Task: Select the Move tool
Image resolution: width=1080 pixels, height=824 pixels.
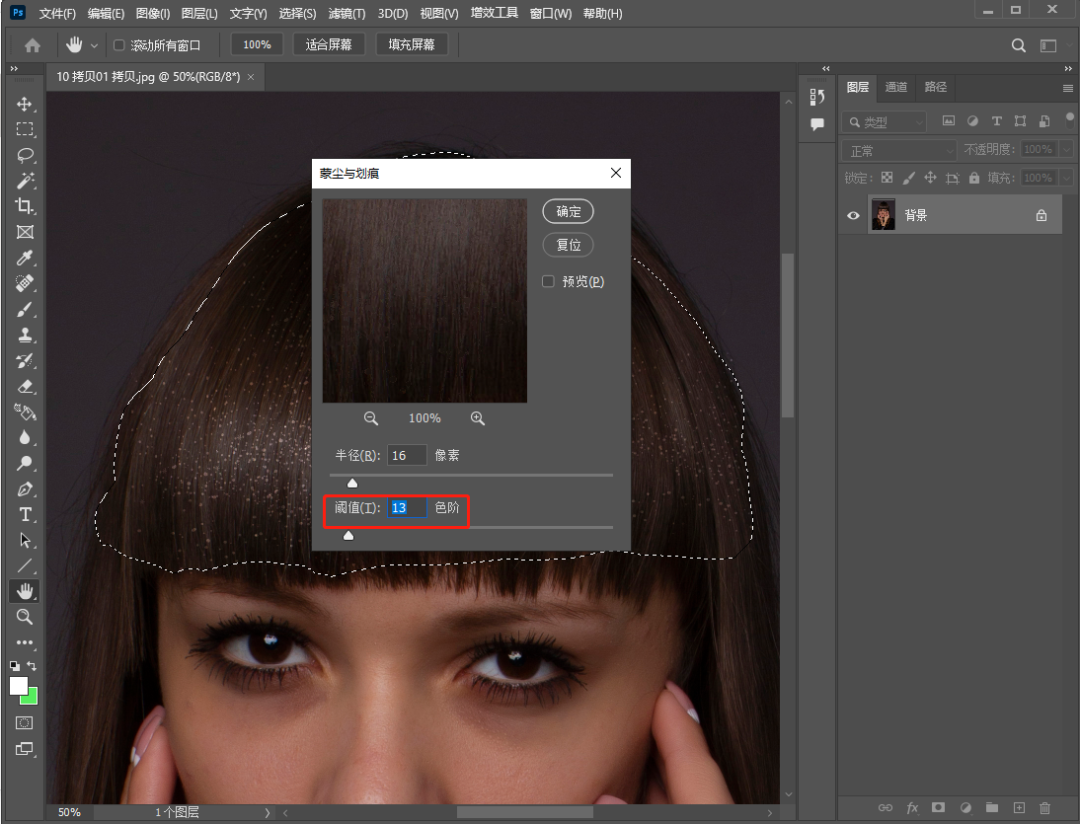Action: (x=25, y=104)
